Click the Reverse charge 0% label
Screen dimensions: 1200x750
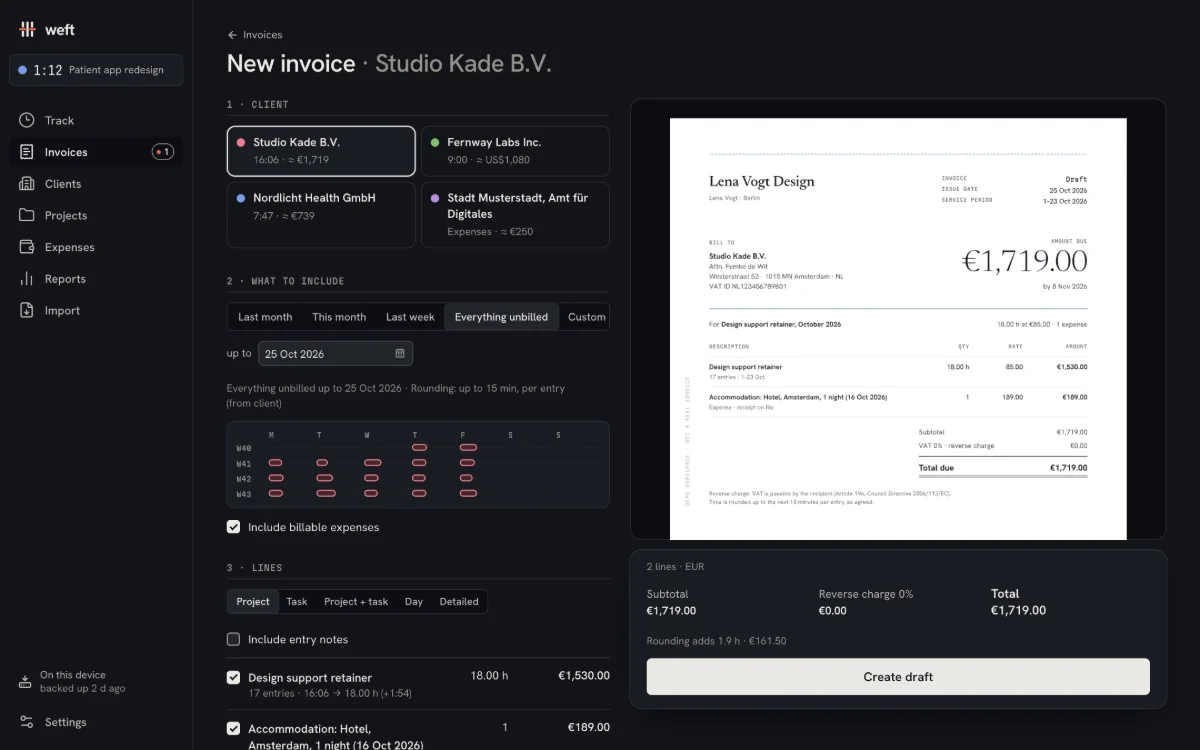pos(865,594)
